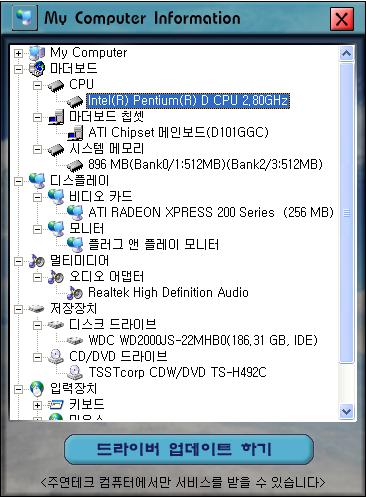Click the title bar application icon
Viewport: 366px width, 497px height.
click(x=25, y=18)
